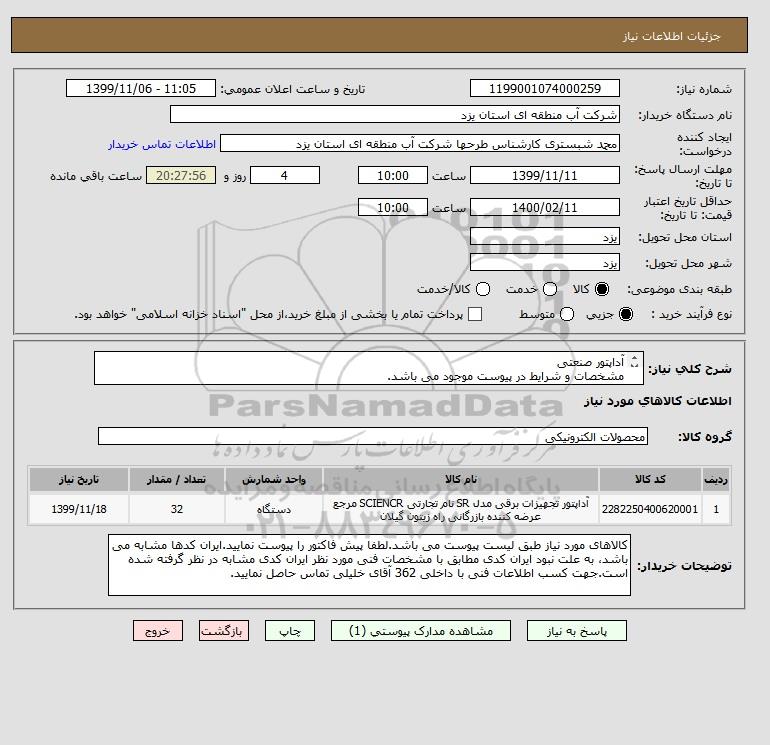This screenshot has height=745, width=770.
Task: Click the remaining days field showing 4
Action: tap(285, 175)
